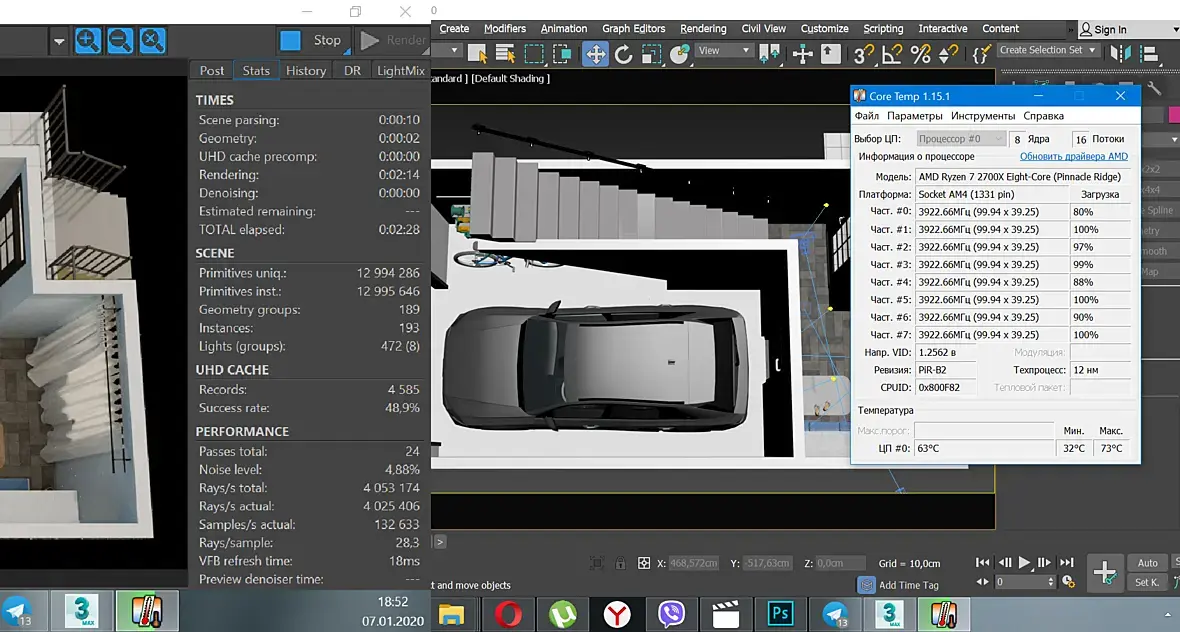The width and height of the screenshot is (1180, 632).
Task: Open Photoshop from the taskbar
Action: tap(780, 612)
